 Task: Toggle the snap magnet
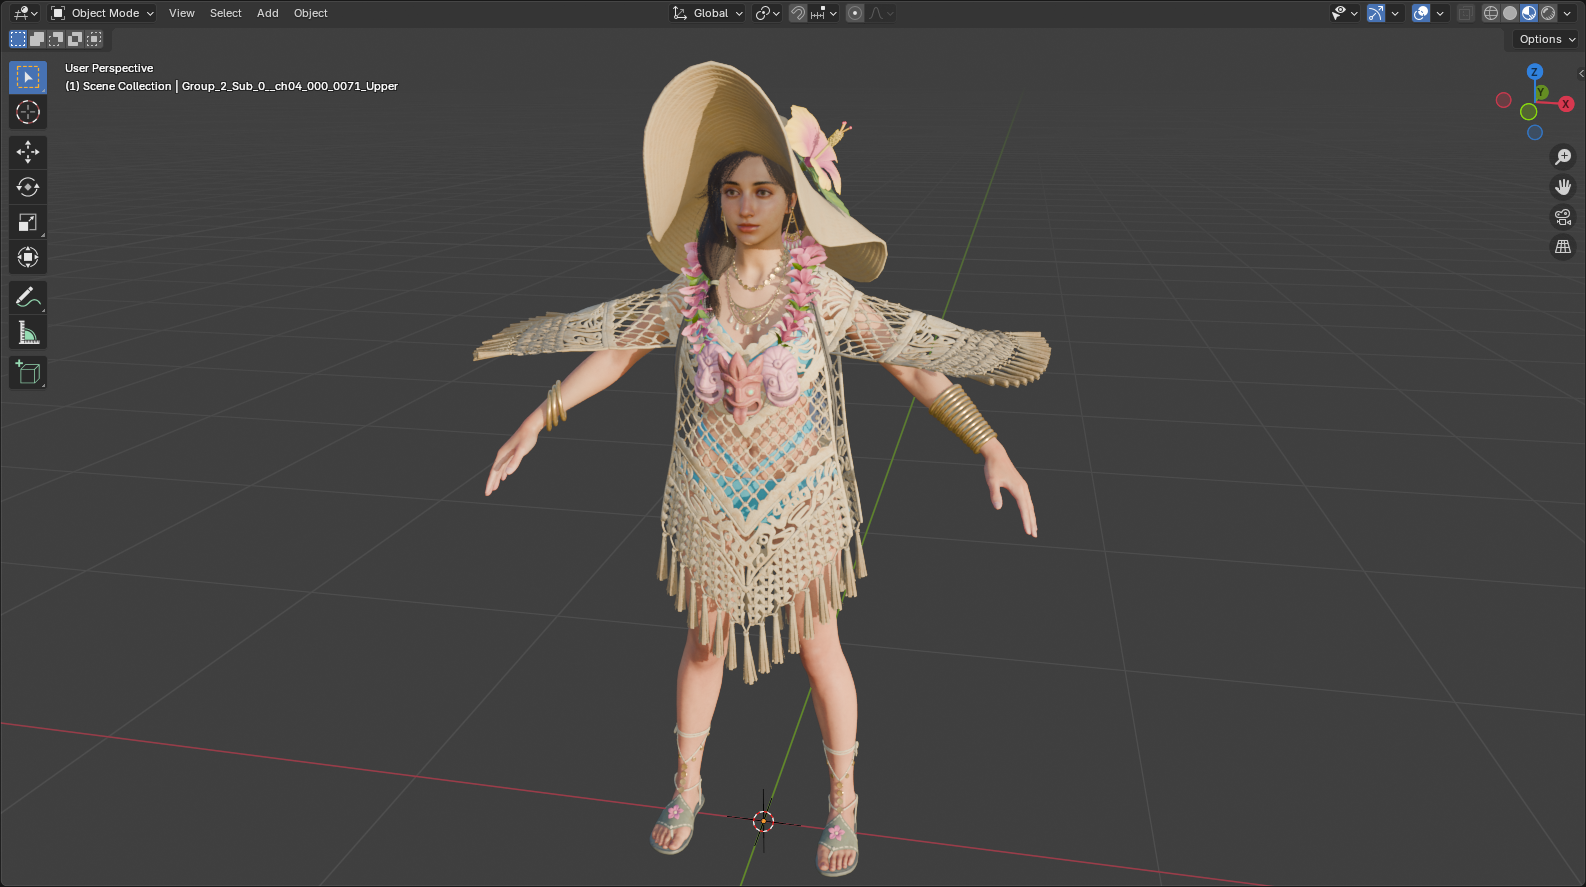pyautogui.click(x=798, y=13)
